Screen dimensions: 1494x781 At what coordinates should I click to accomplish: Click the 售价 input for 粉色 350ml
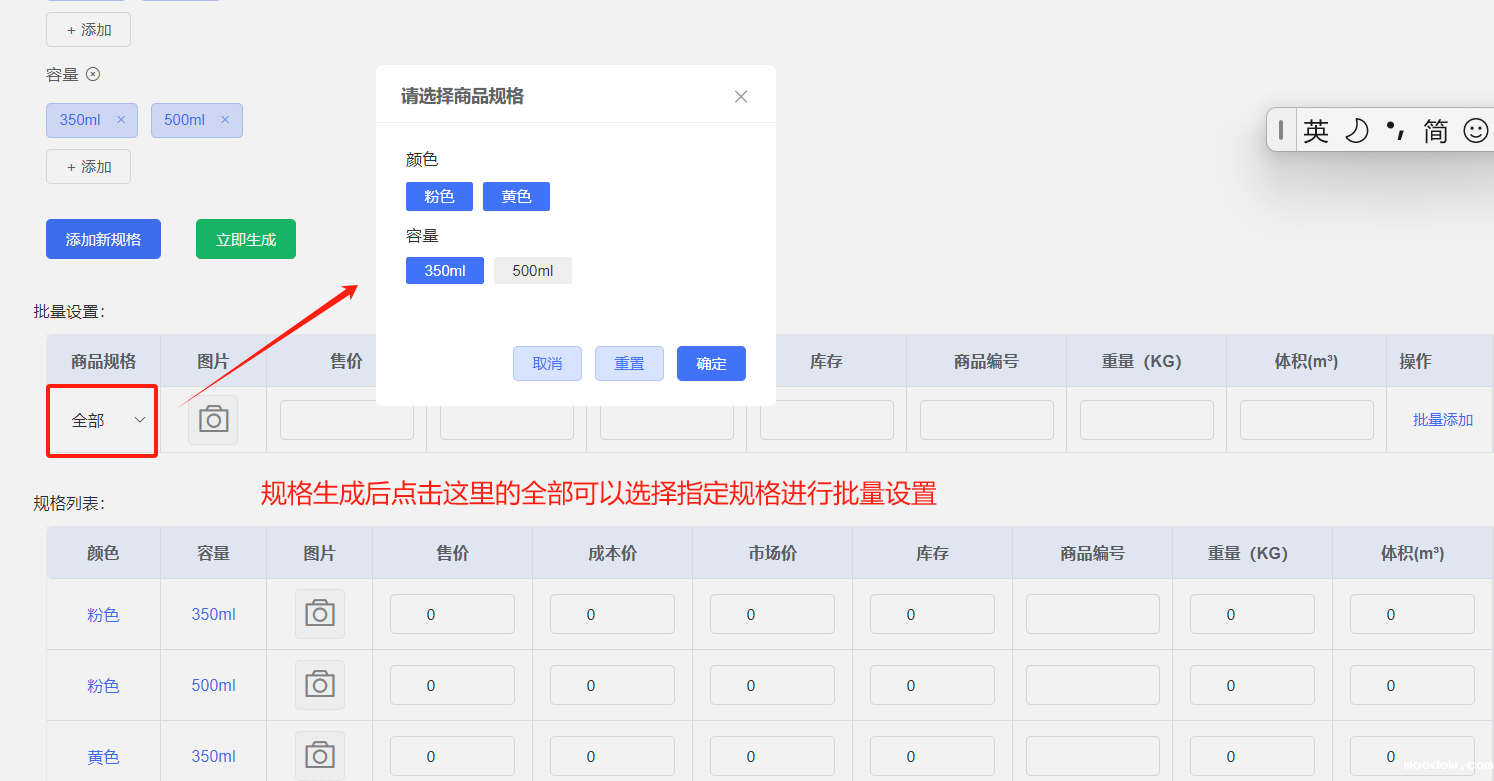point(452,615)
